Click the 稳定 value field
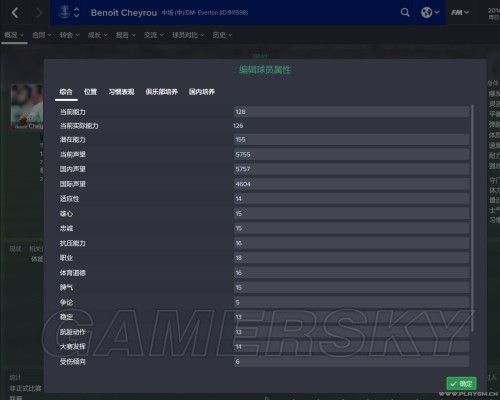Screen dimensions: 500x400 pos(351,317)
